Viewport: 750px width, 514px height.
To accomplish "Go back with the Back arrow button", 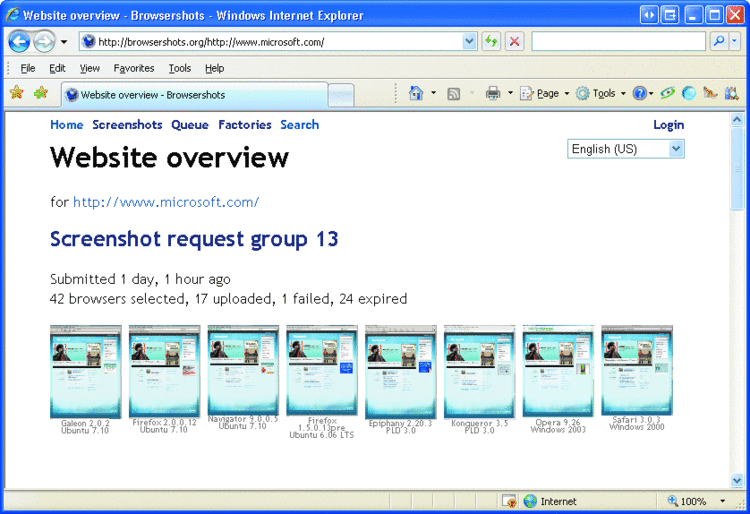I will (19, 42).
